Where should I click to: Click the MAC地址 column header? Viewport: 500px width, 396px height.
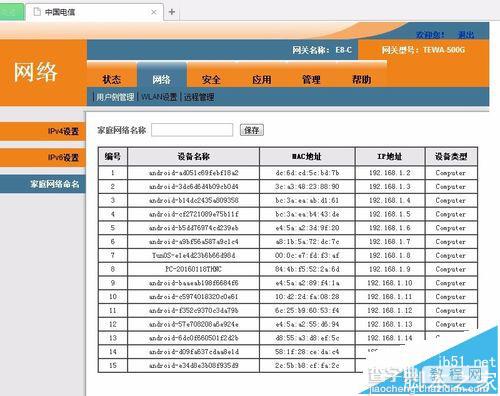pos(307,156)
